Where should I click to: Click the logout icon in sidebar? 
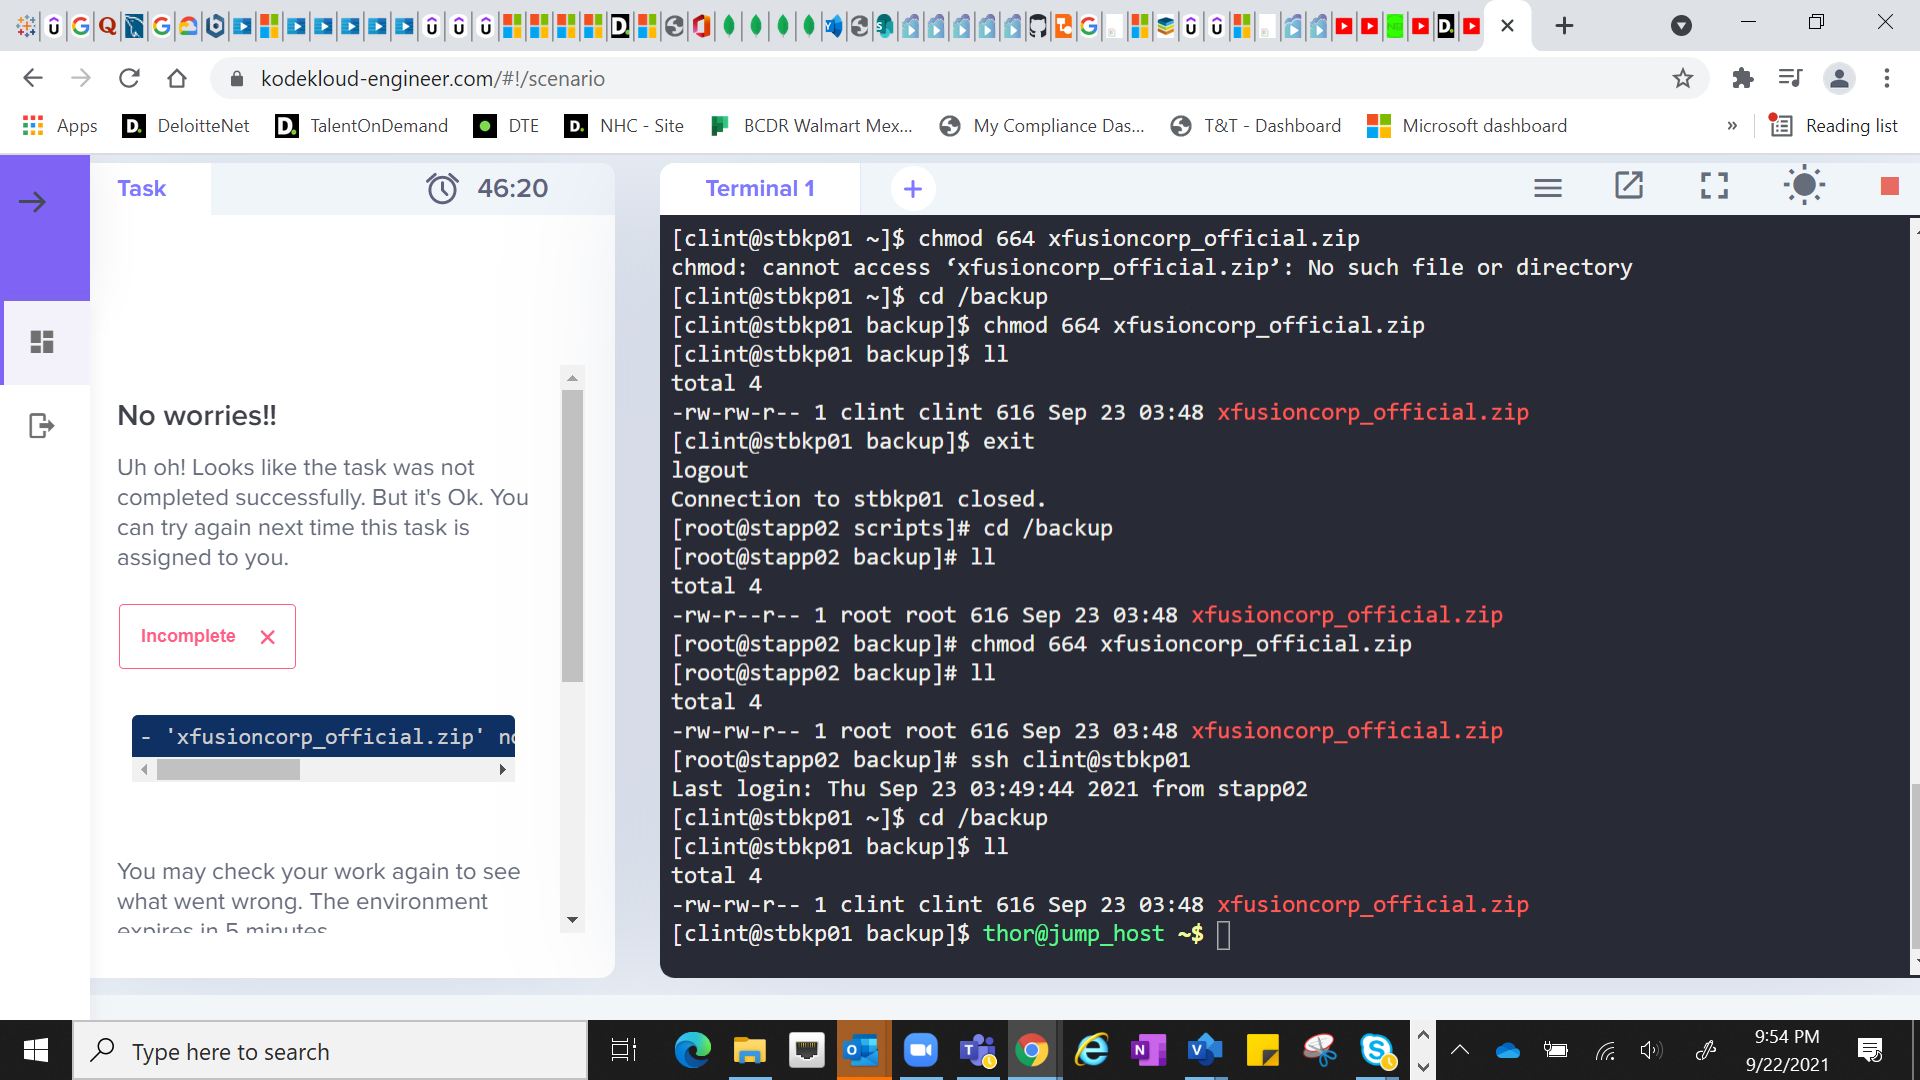(x=41, y=426)
